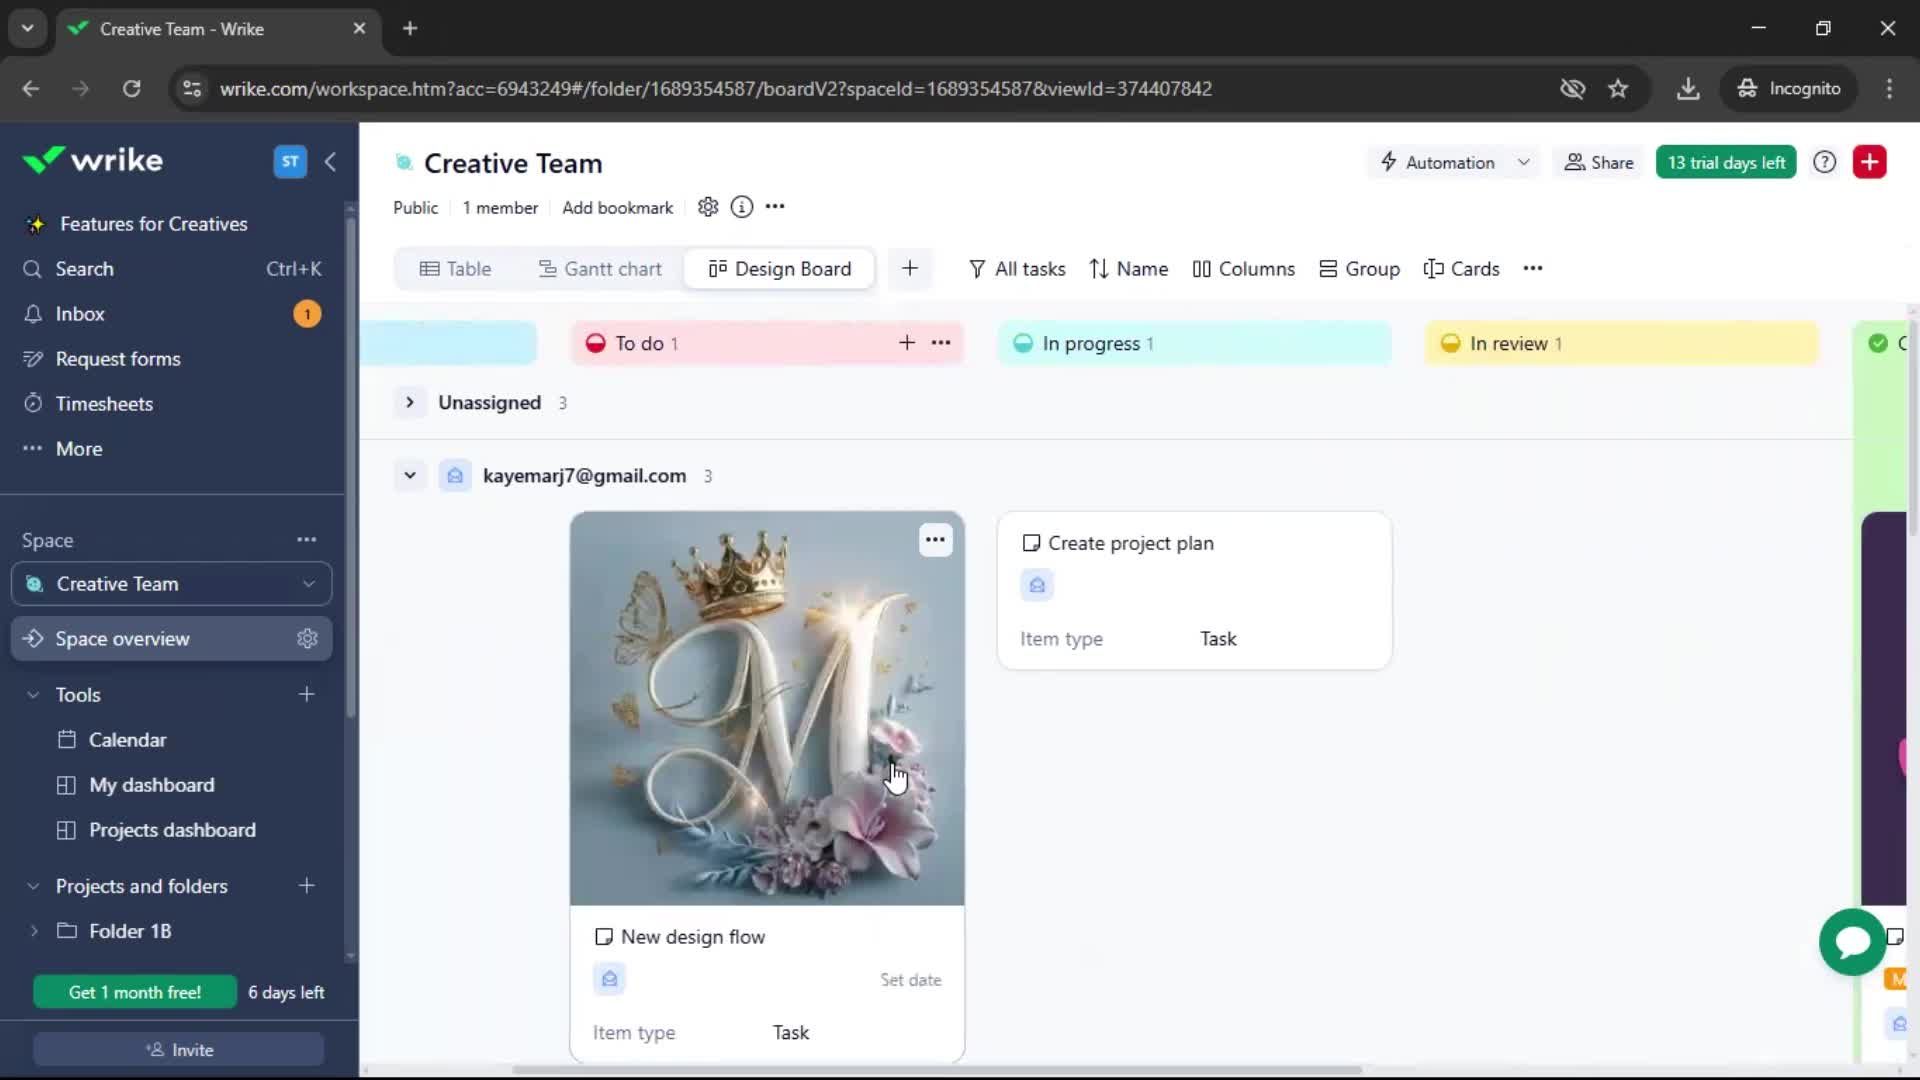Open the New design flow card menu
Screen dimensions: 1920x1080
[935, 540]
